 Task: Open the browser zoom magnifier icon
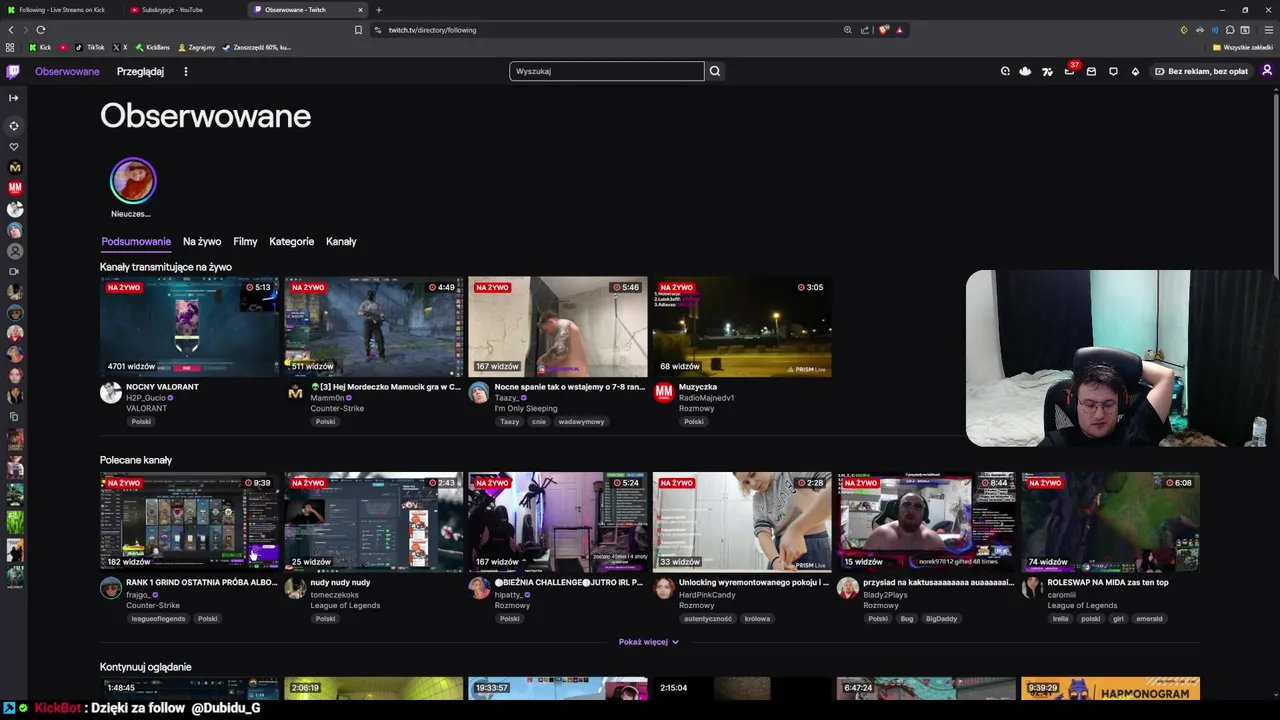pyautogui.click(x=848, y=30)
